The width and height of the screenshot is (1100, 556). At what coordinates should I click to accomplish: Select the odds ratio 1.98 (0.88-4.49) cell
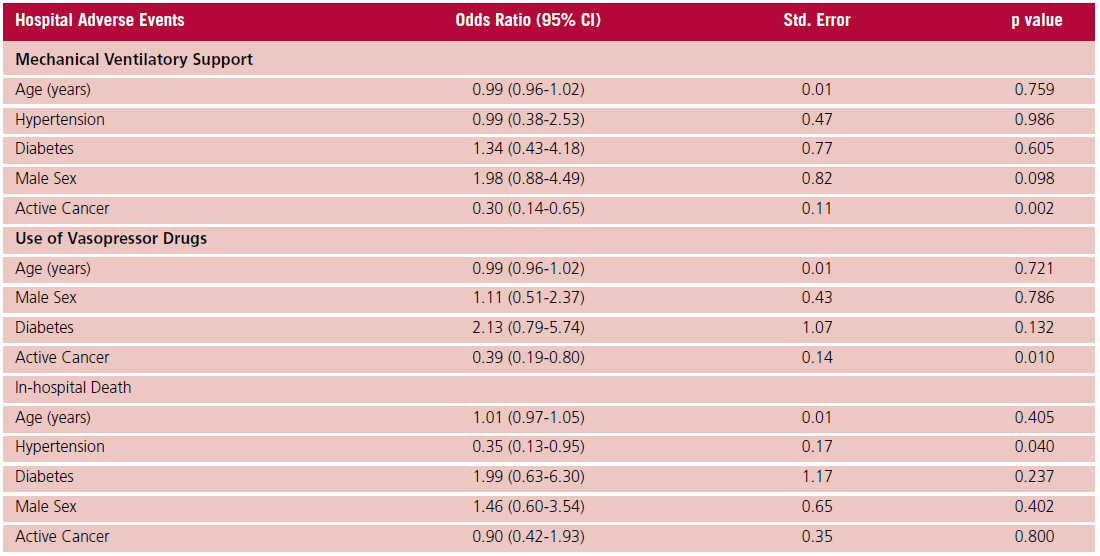(x=528, y=179)
